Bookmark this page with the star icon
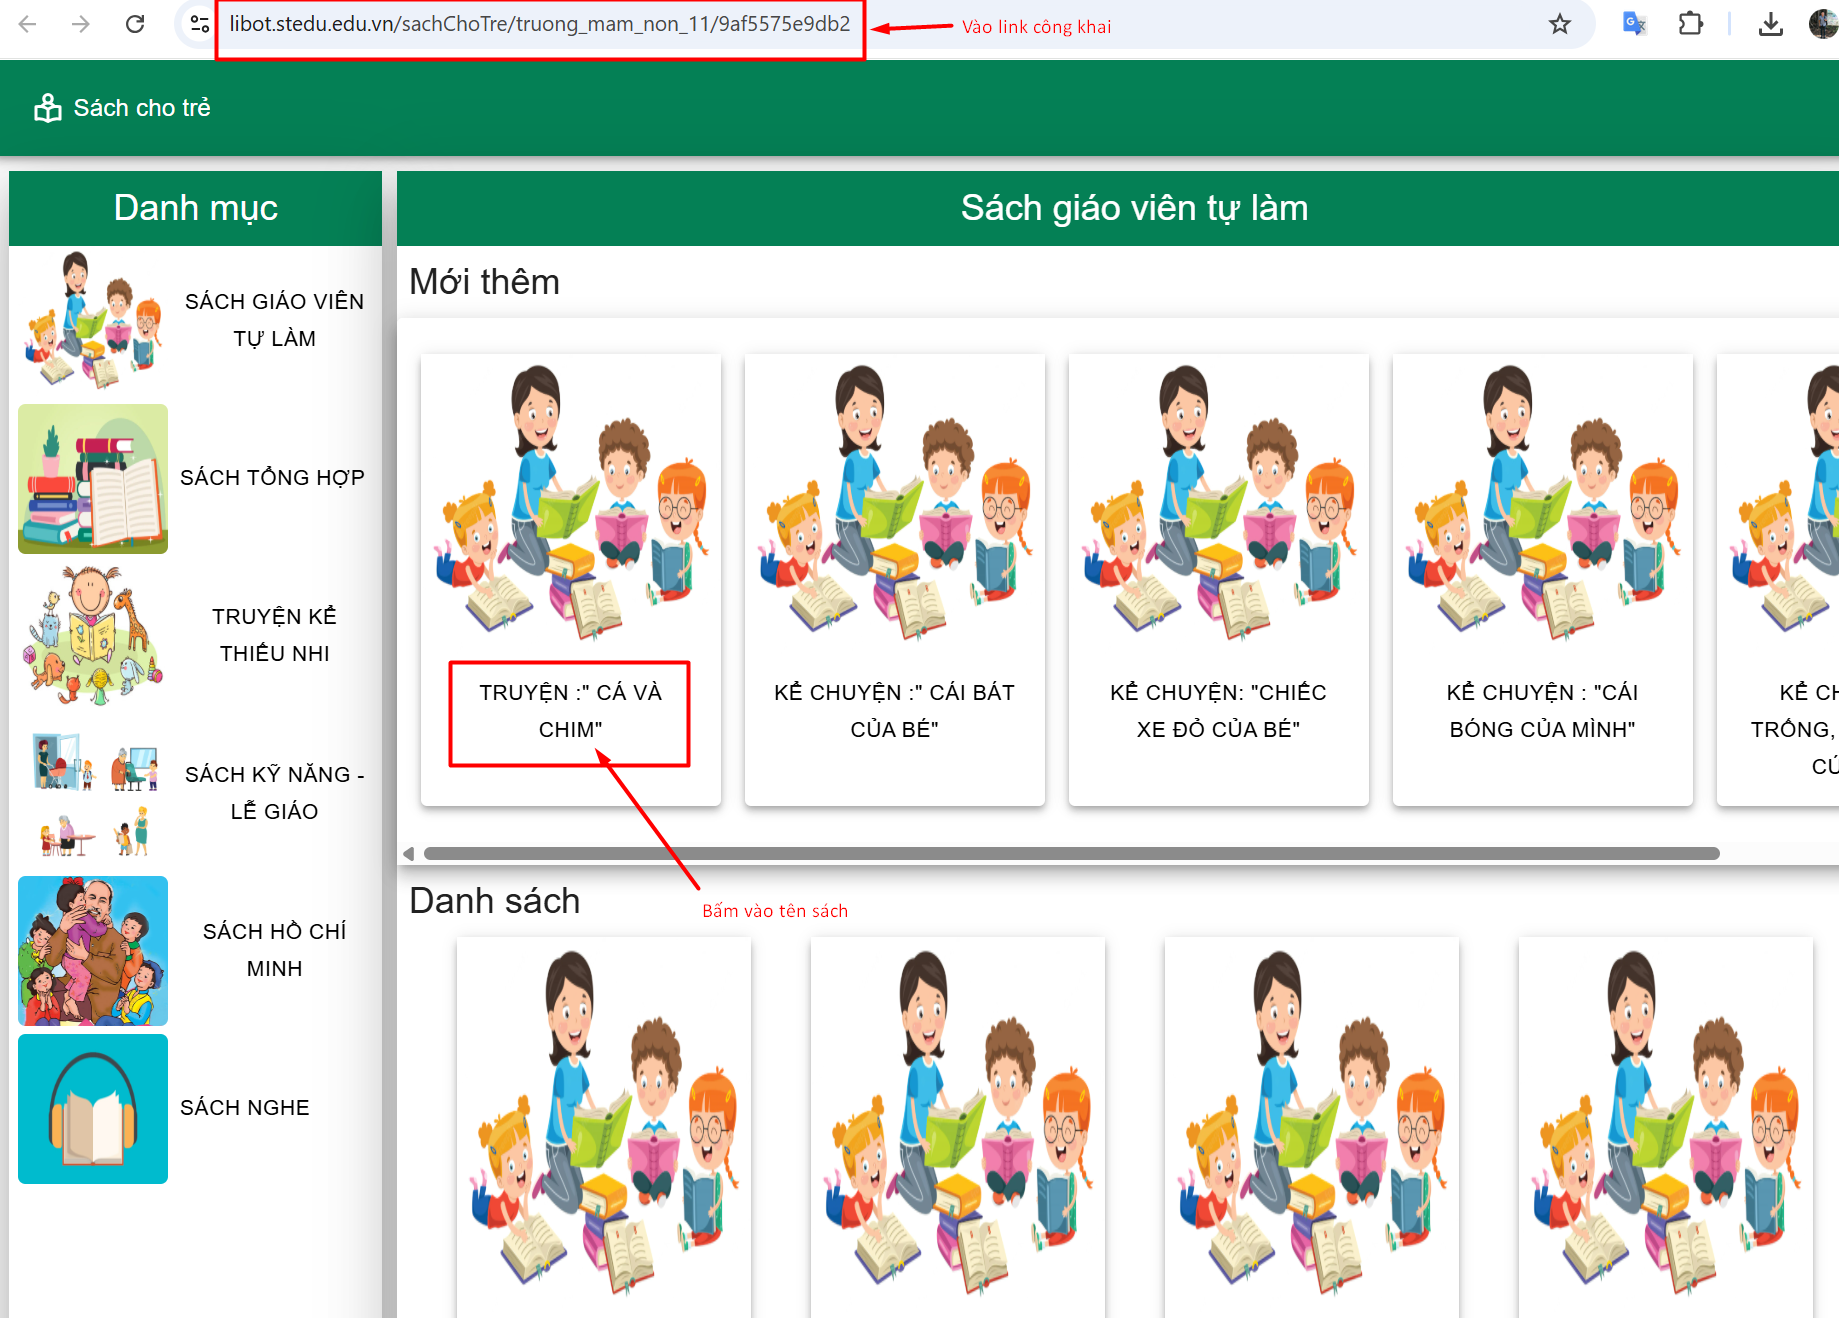 click(1559, 24)
